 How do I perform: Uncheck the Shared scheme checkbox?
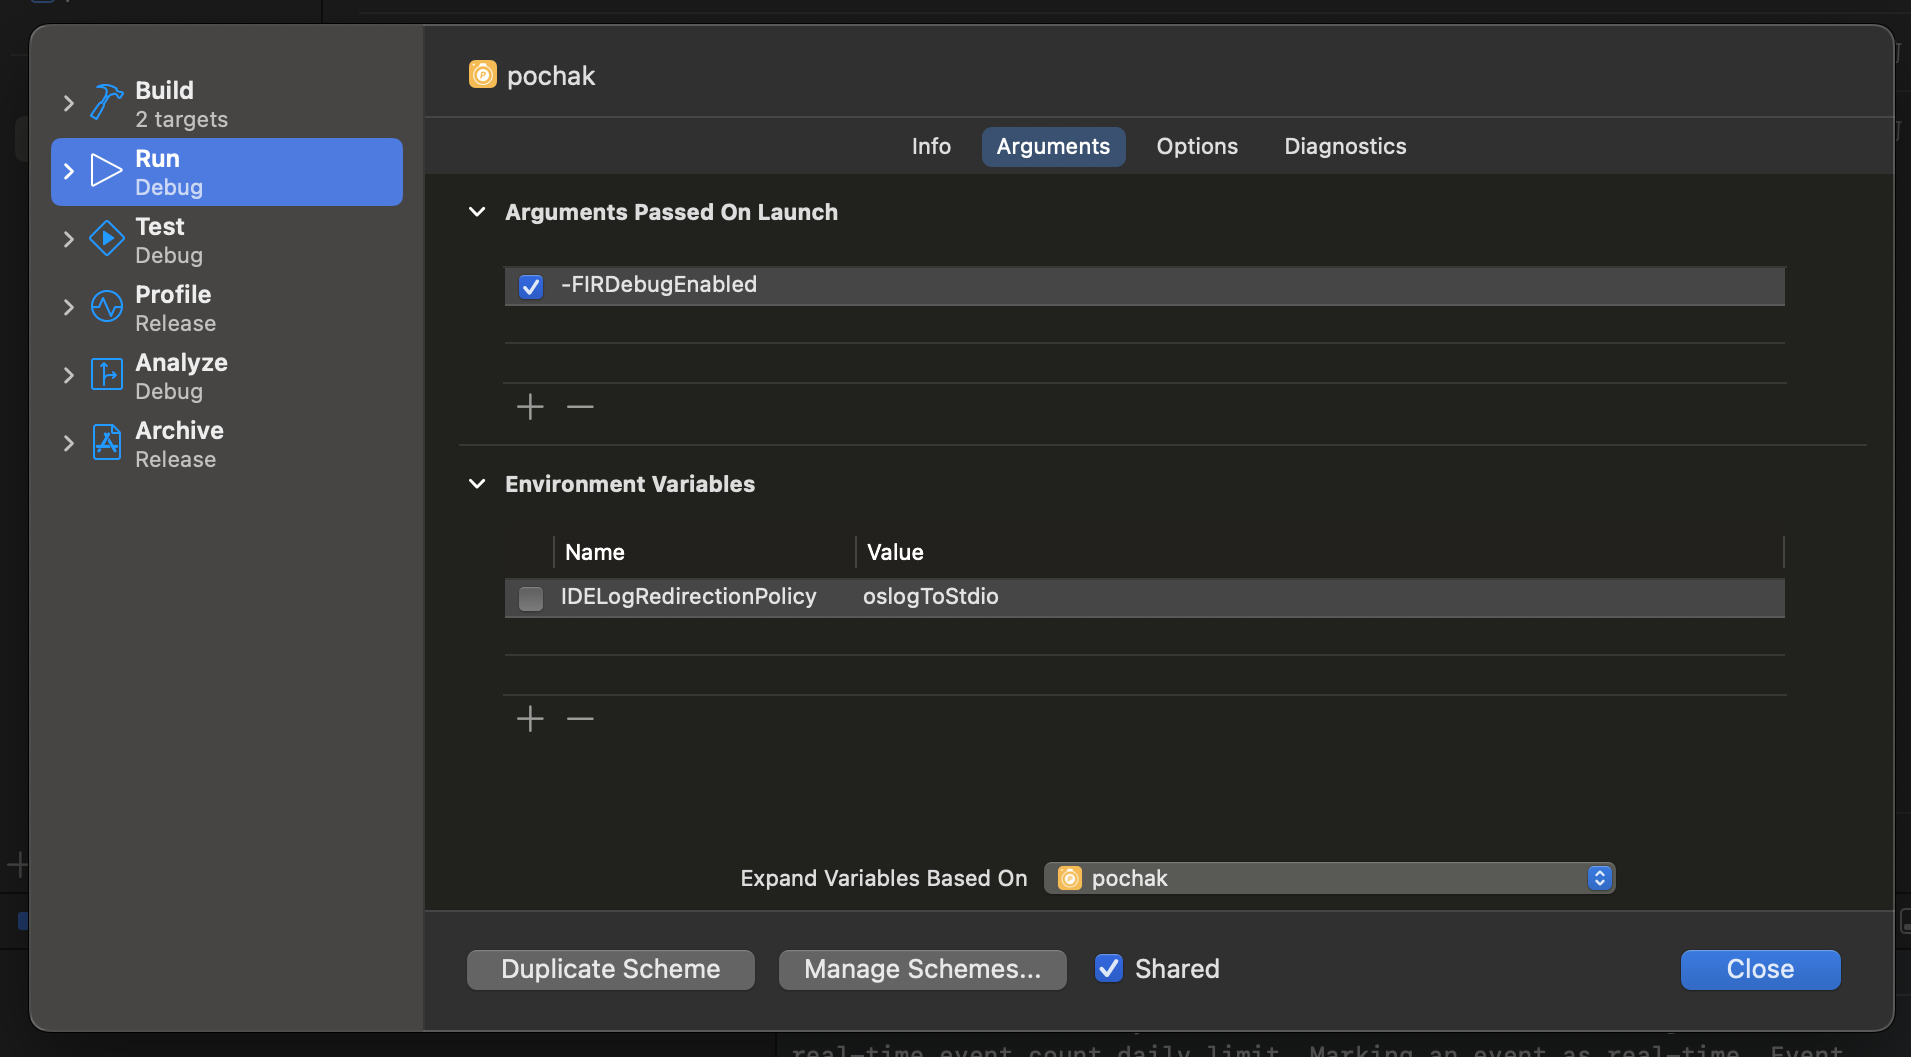(x=1109, y=968)
